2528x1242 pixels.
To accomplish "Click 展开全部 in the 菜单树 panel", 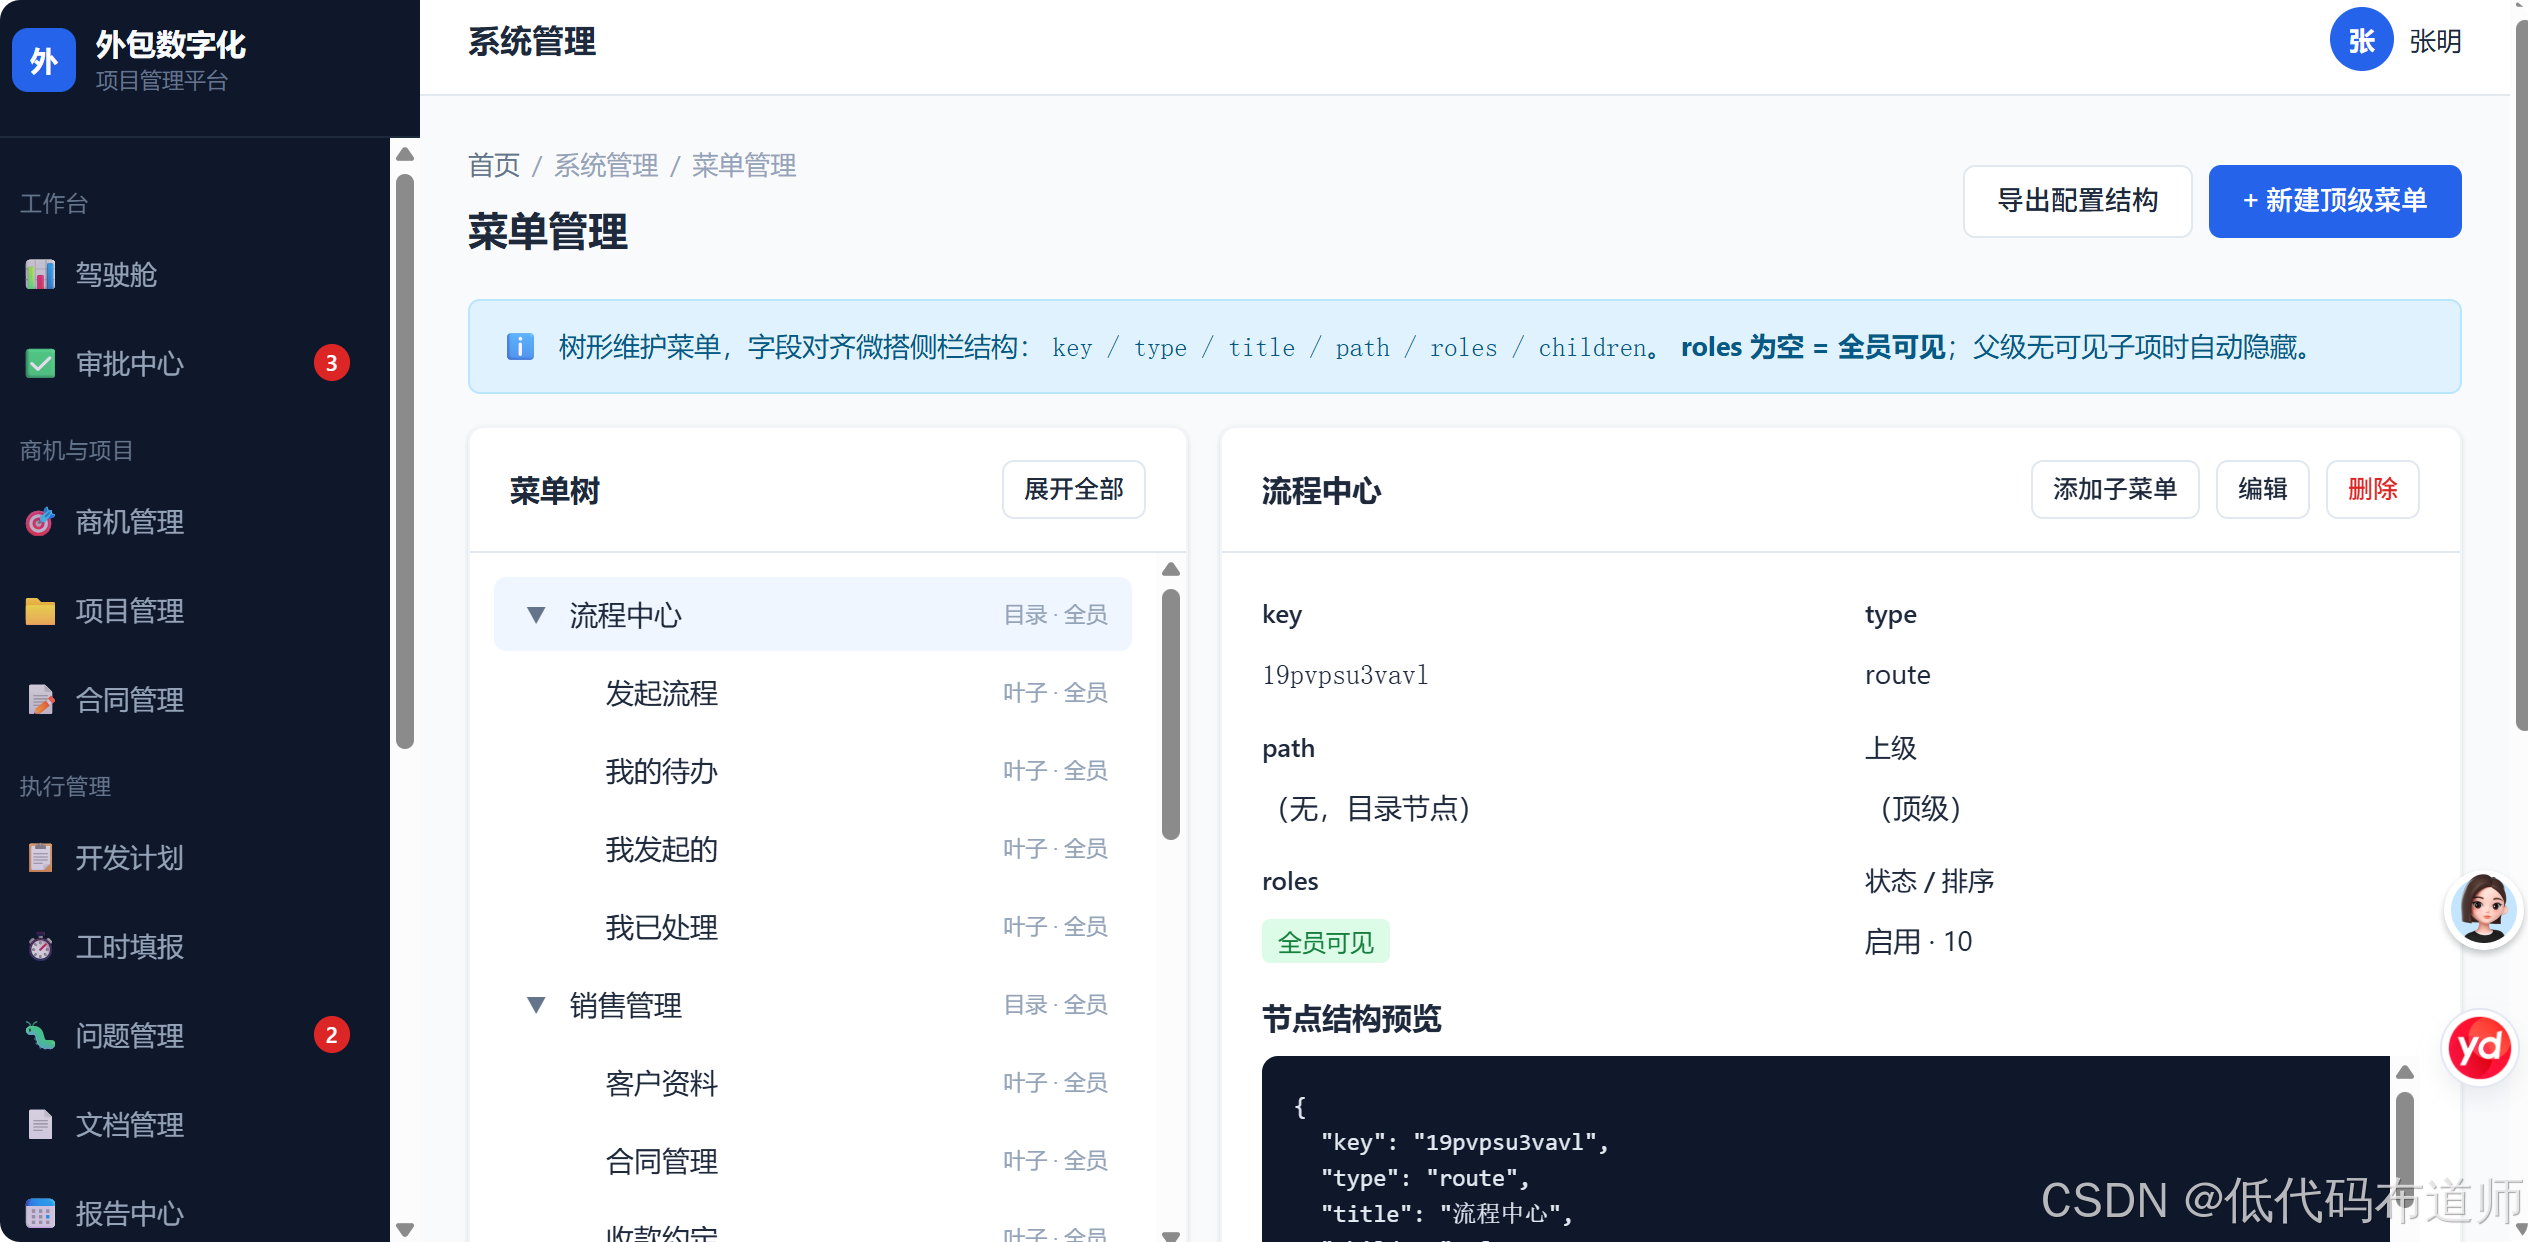I will [1073, 489].
